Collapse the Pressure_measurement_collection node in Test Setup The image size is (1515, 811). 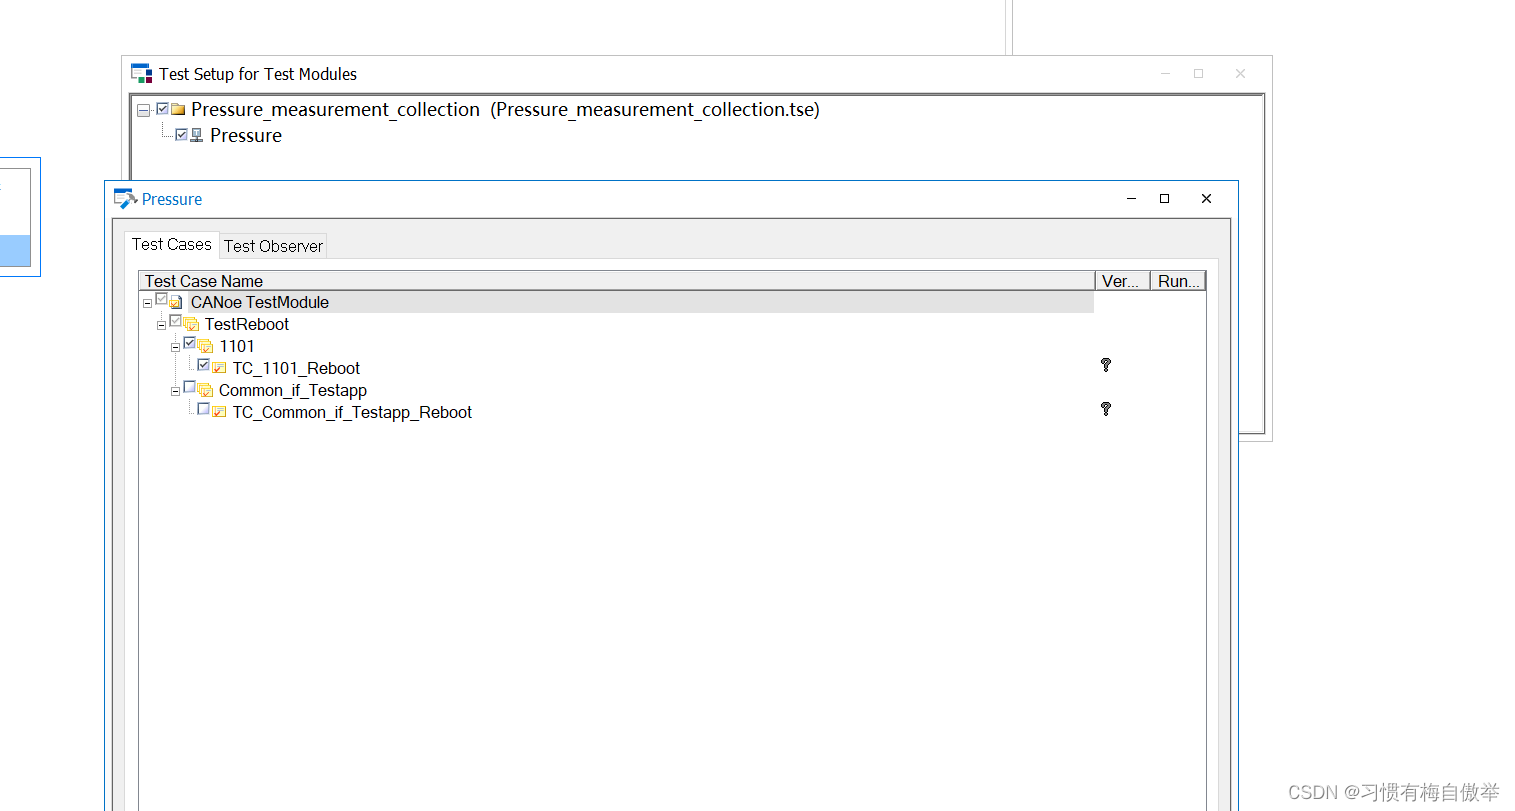coord(144,110)
